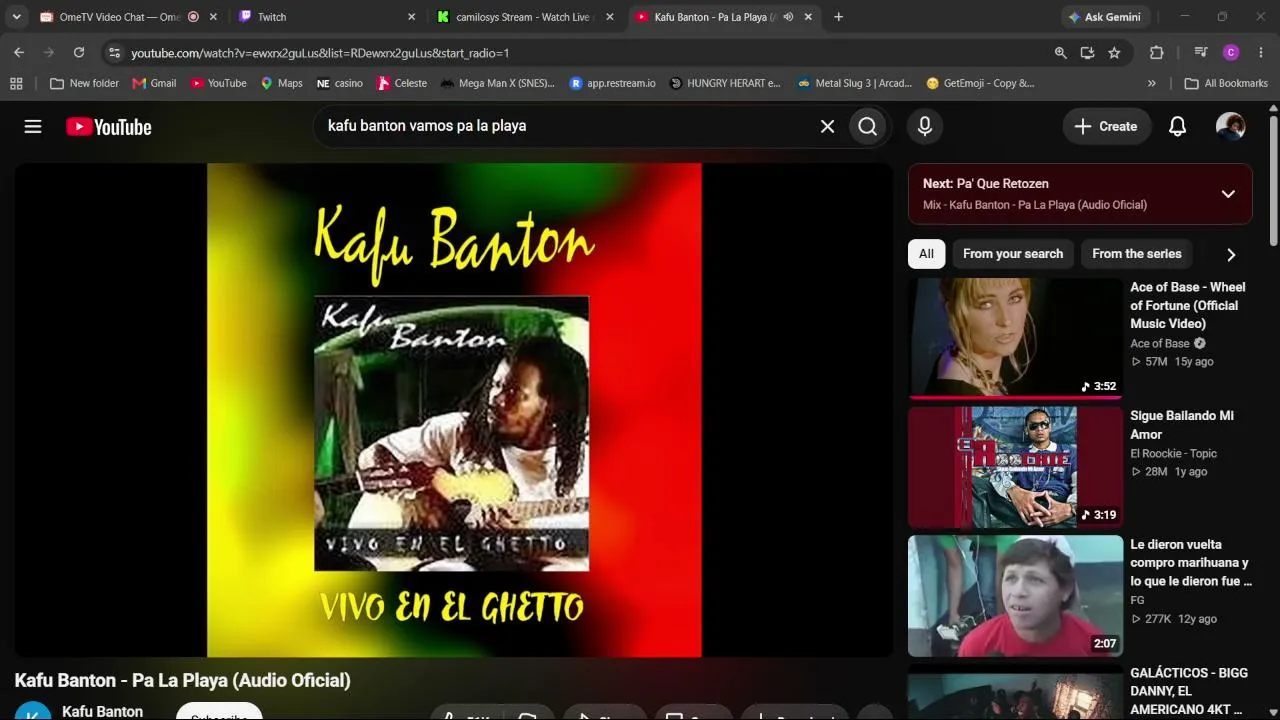This screenshot has height=720, width=1280.
Task: Go to the YouTube home logo
Action: click(109, 127)
